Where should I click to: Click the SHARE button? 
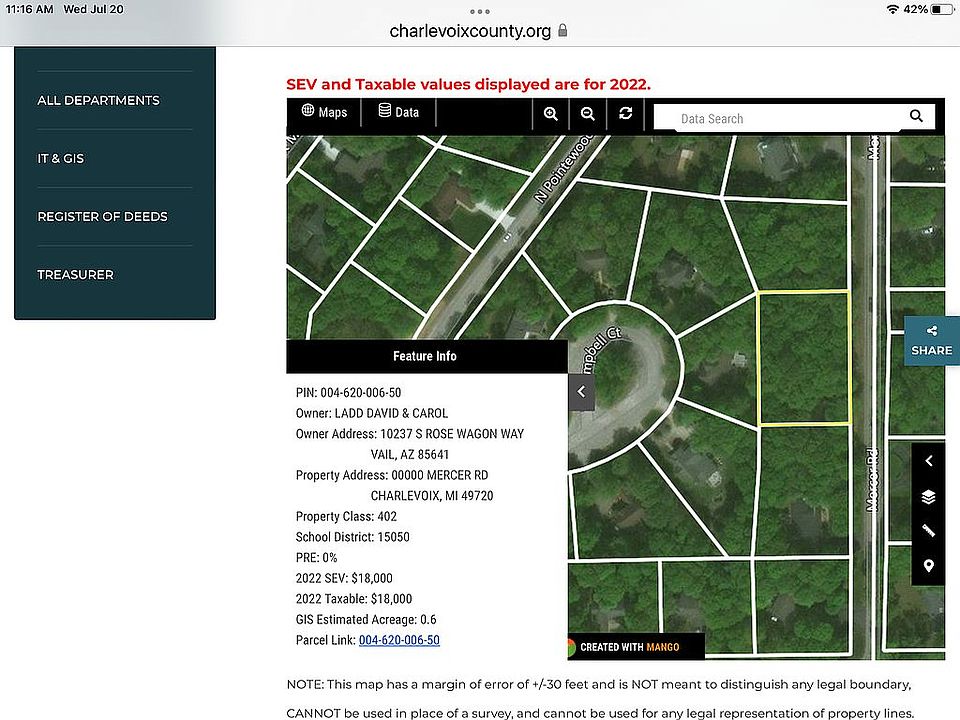click(x=932, y=341)
